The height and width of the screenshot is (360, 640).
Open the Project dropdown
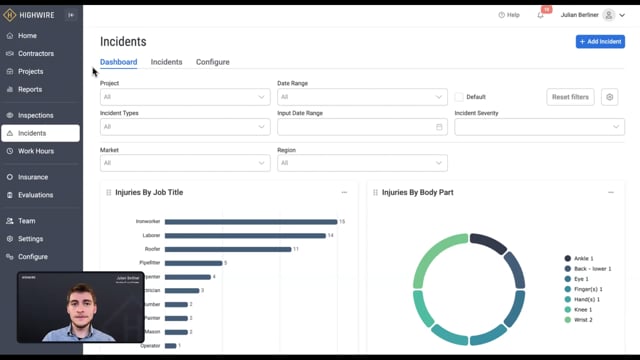click(185, 97)
